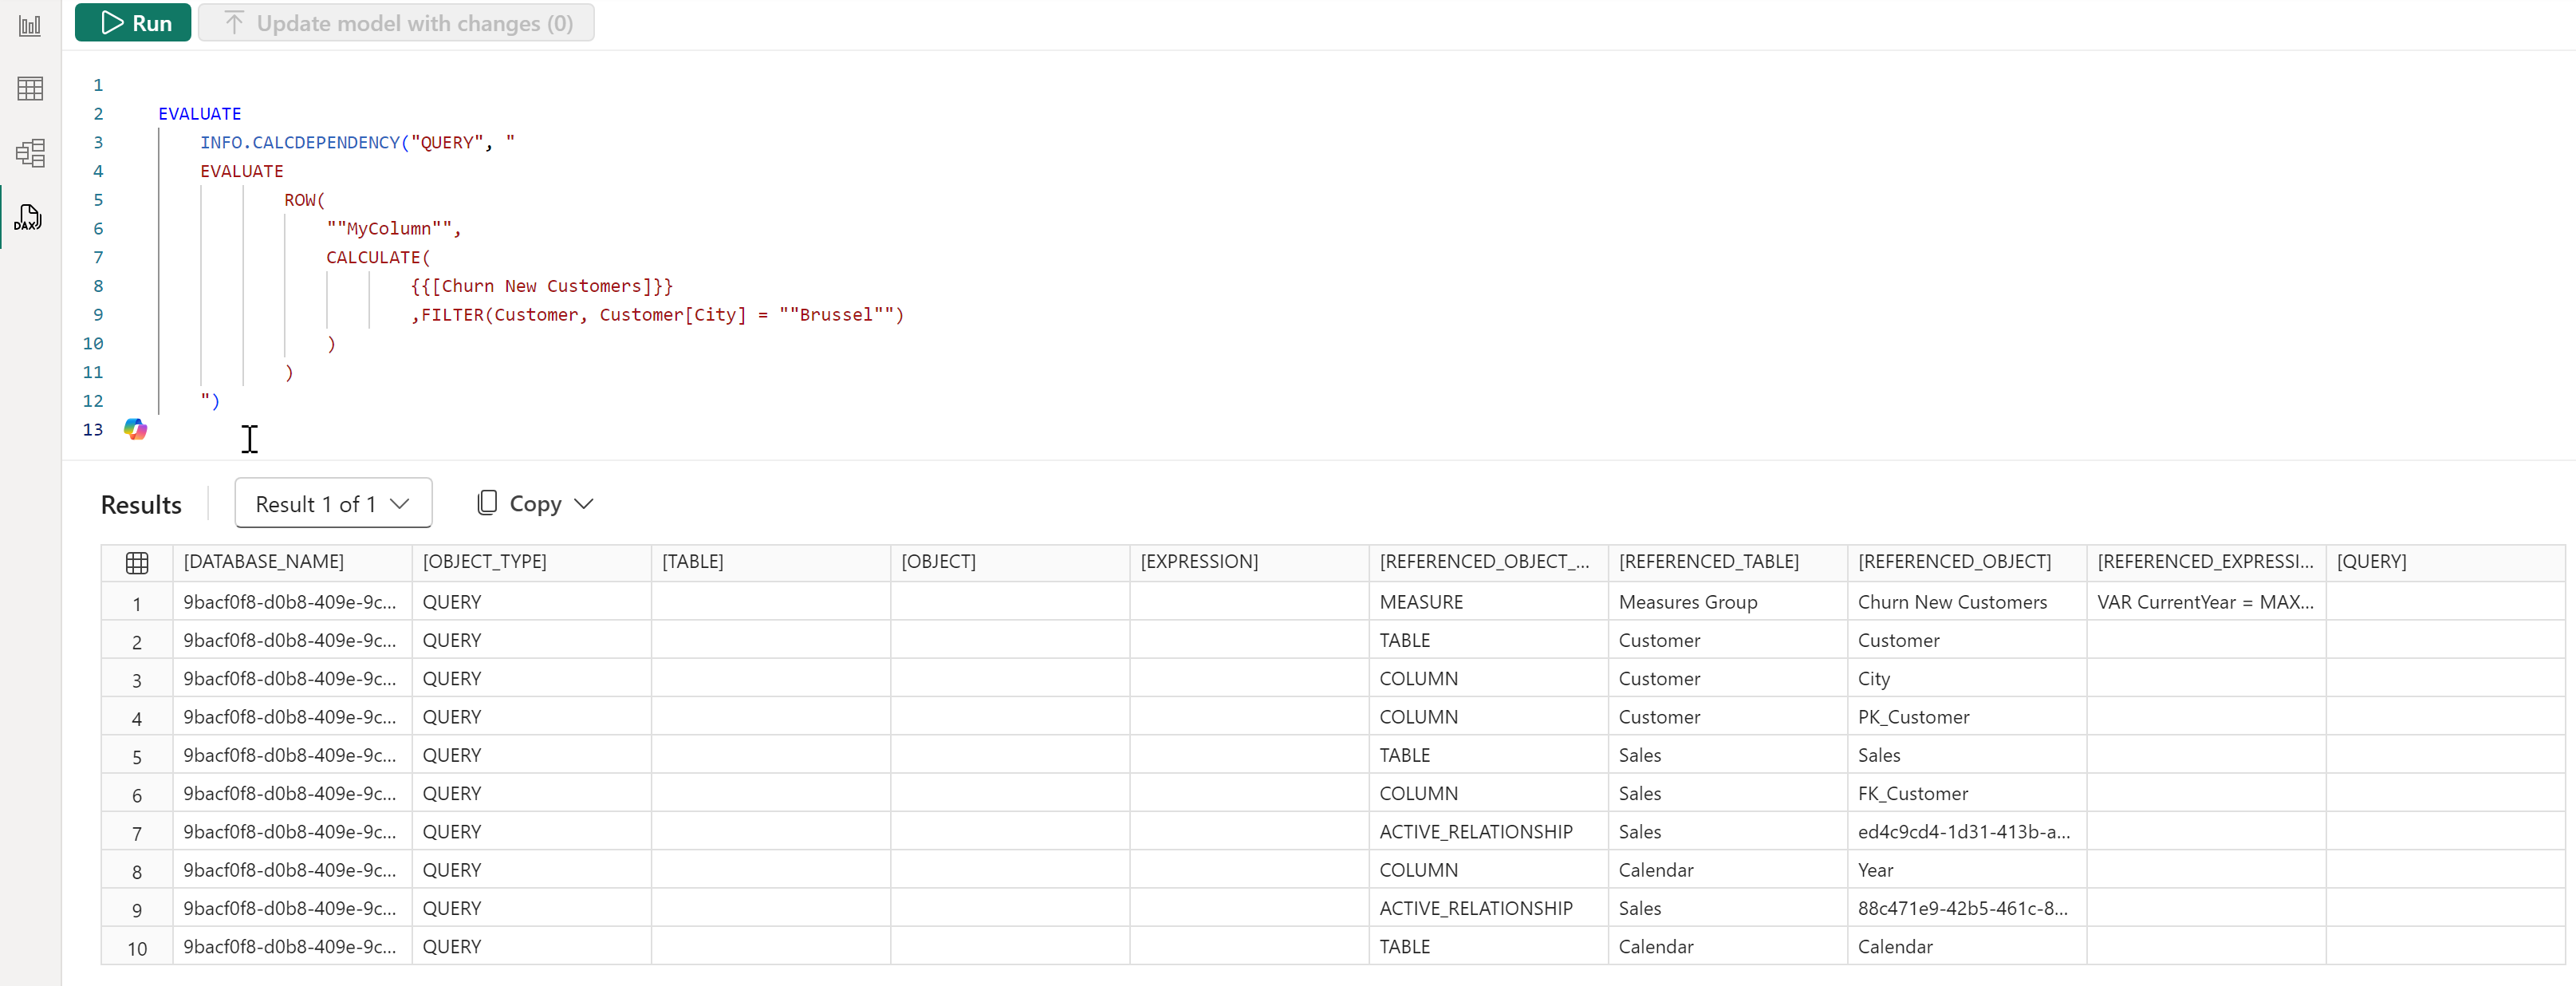Click the Results heading label

click(x=141, y=504)
